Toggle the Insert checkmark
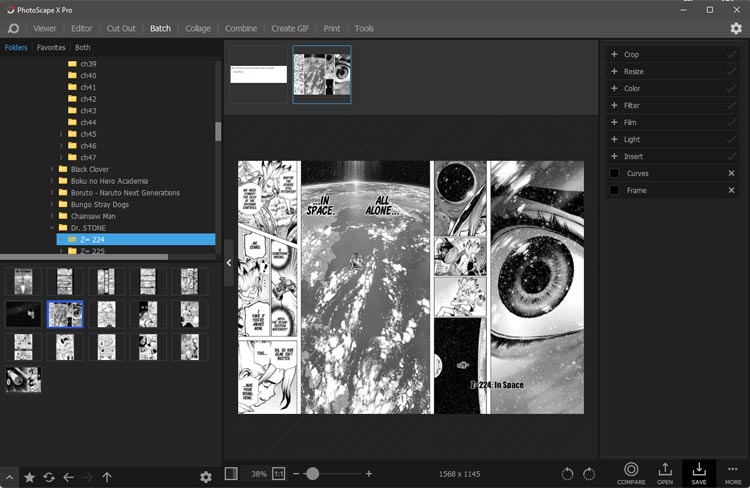This screenshot has width=750, height=488. point(731,156)
